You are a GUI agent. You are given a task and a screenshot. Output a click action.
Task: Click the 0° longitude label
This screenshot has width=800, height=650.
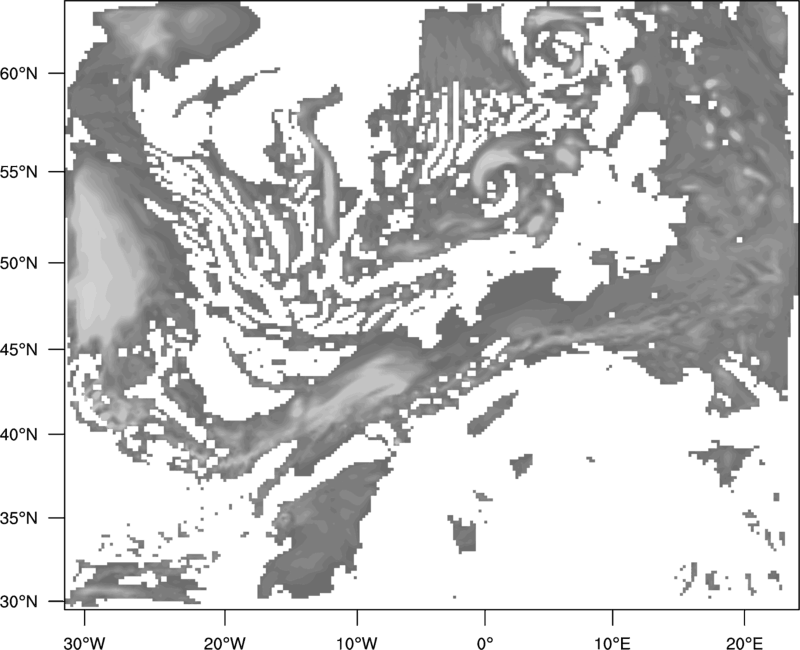click(485, 643)
